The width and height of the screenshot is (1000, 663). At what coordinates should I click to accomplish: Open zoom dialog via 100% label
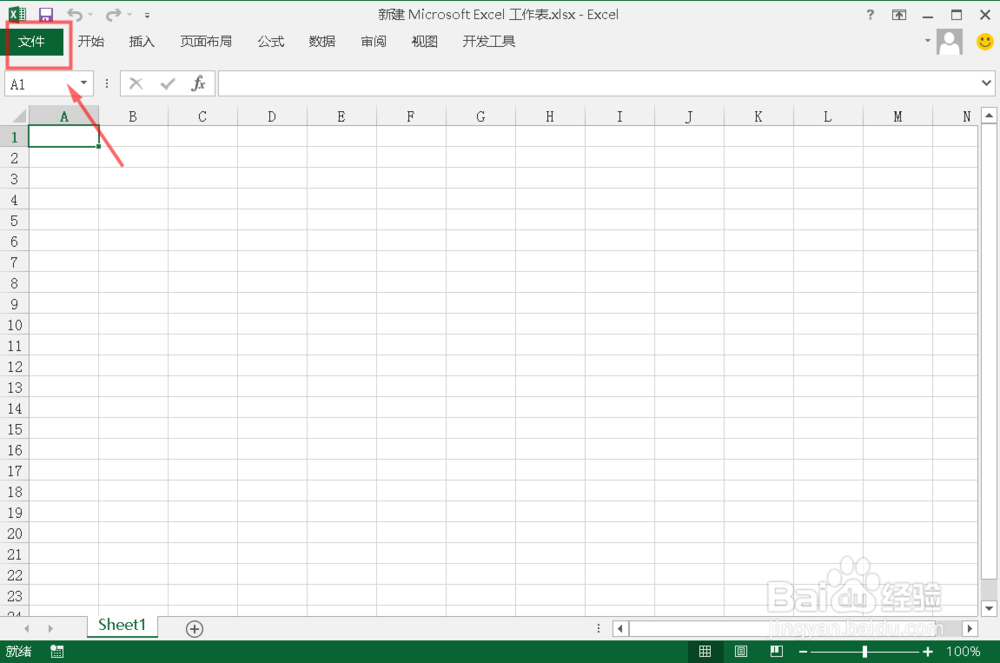point(963,652)
